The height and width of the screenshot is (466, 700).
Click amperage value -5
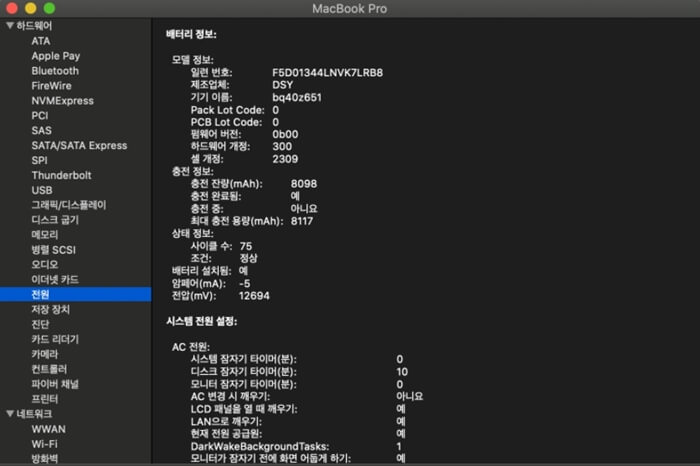(245, 283)
